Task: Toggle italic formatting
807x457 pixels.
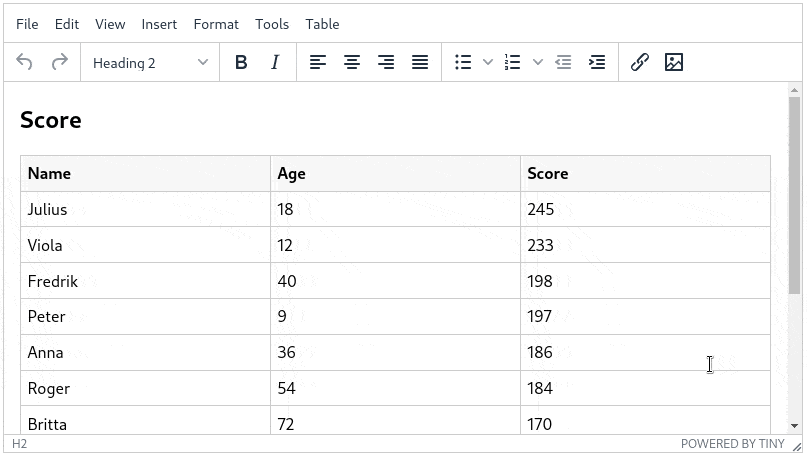Action: click(x=275, y=62)
